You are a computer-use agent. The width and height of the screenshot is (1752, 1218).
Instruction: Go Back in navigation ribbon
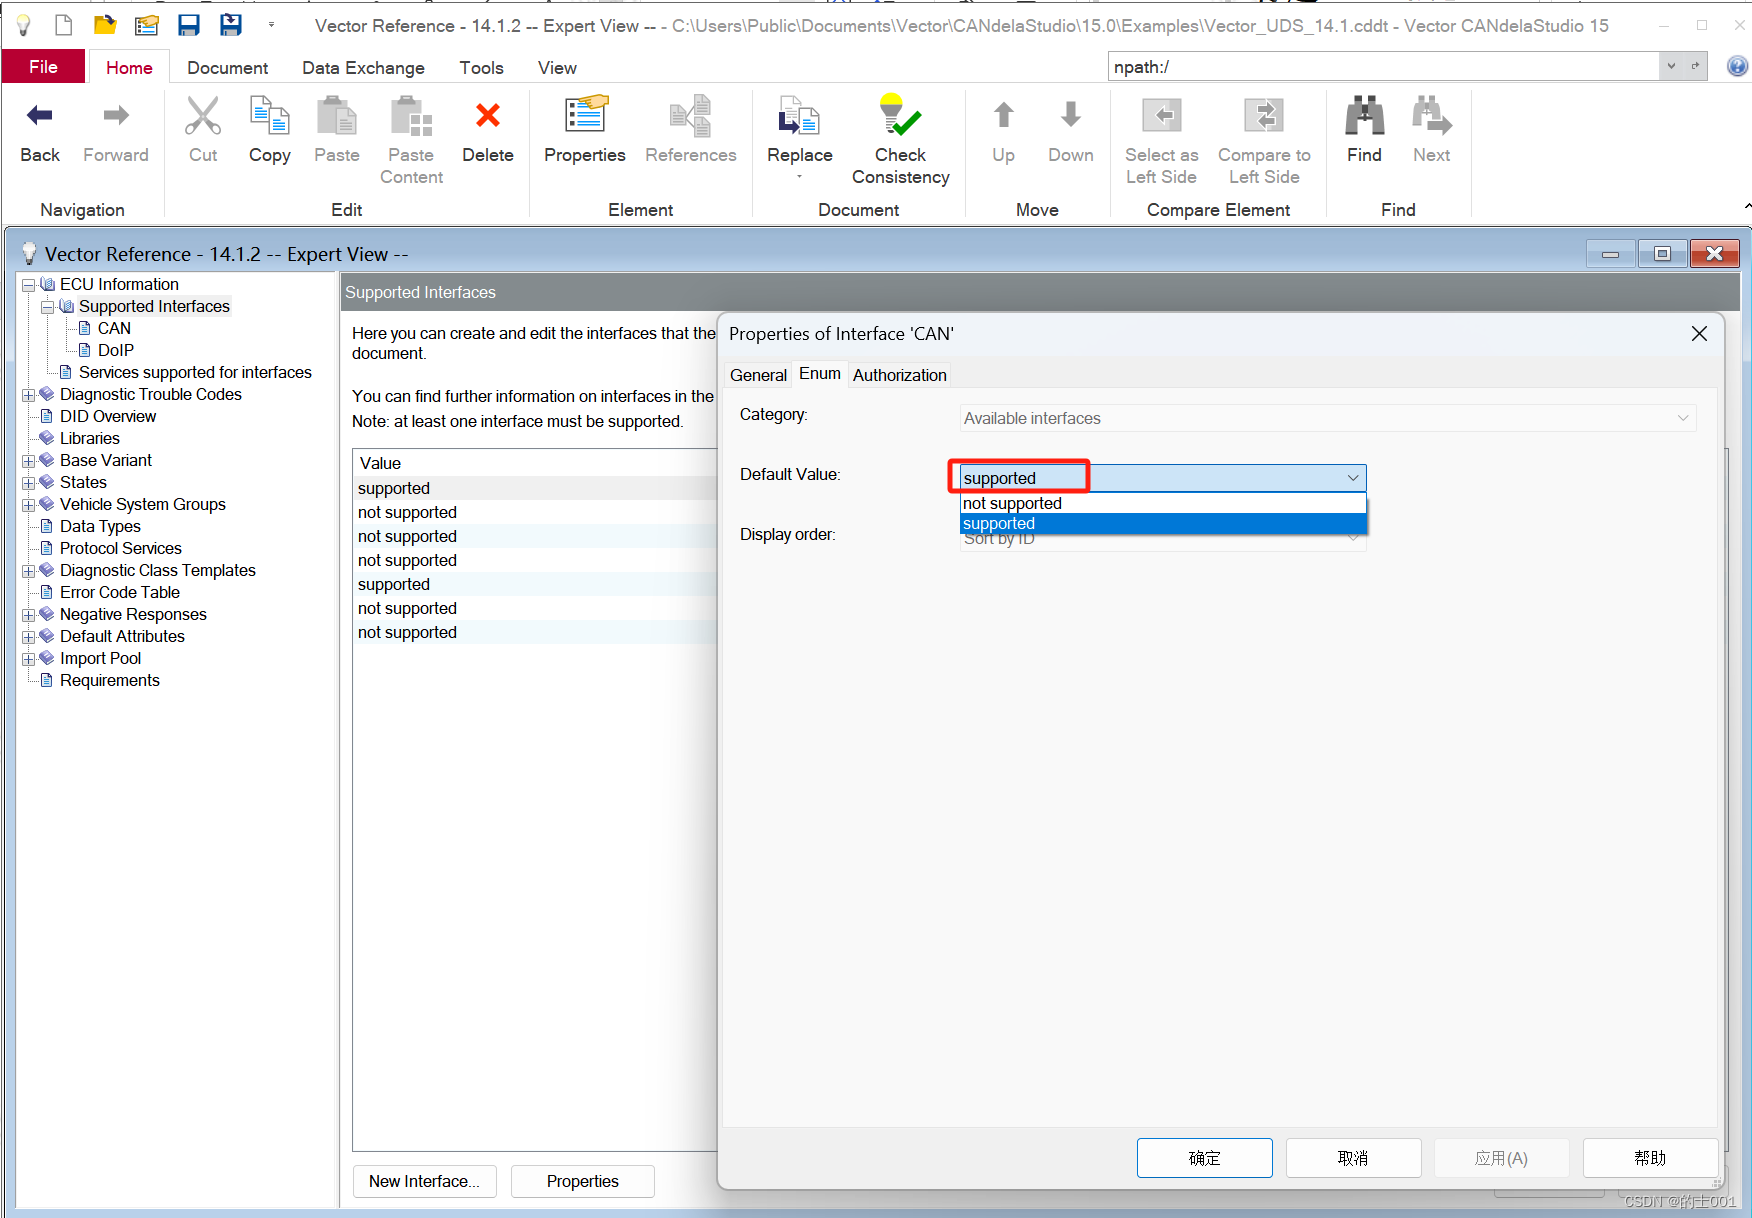point(40,130)
